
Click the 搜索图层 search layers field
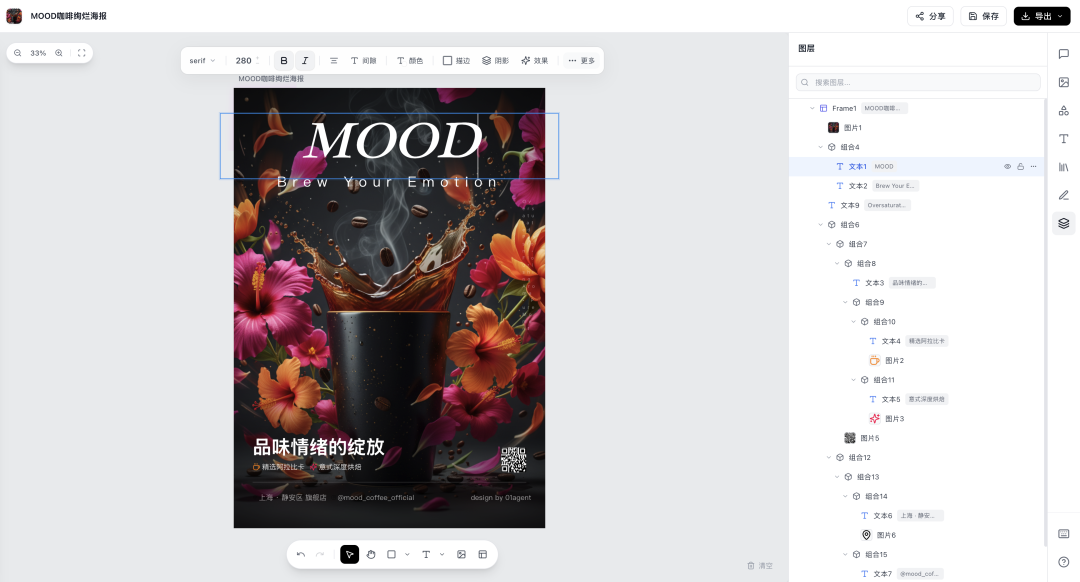tap(918, 82)
